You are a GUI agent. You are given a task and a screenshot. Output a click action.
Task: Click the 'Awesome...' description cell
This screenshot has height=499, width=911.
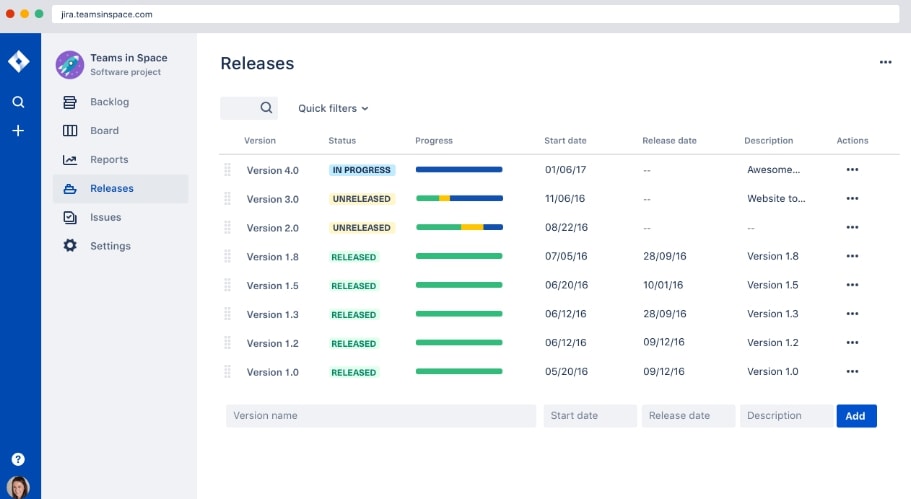(x=773, y=170)
